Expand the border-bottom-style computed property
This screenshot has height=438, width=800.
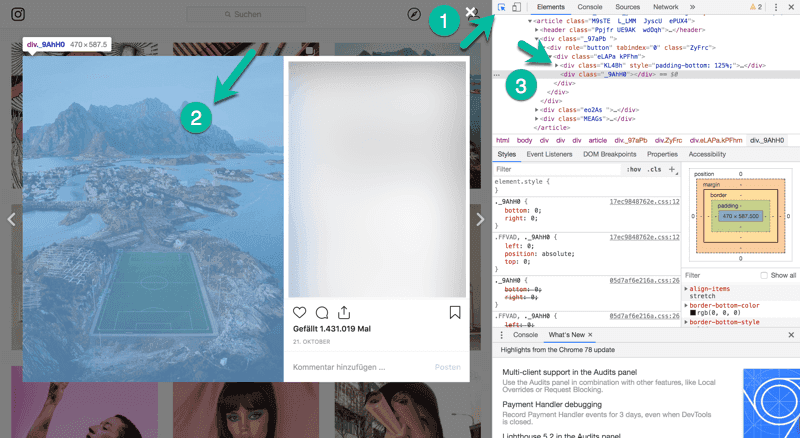pyautogui.click(x=686, y=322)
